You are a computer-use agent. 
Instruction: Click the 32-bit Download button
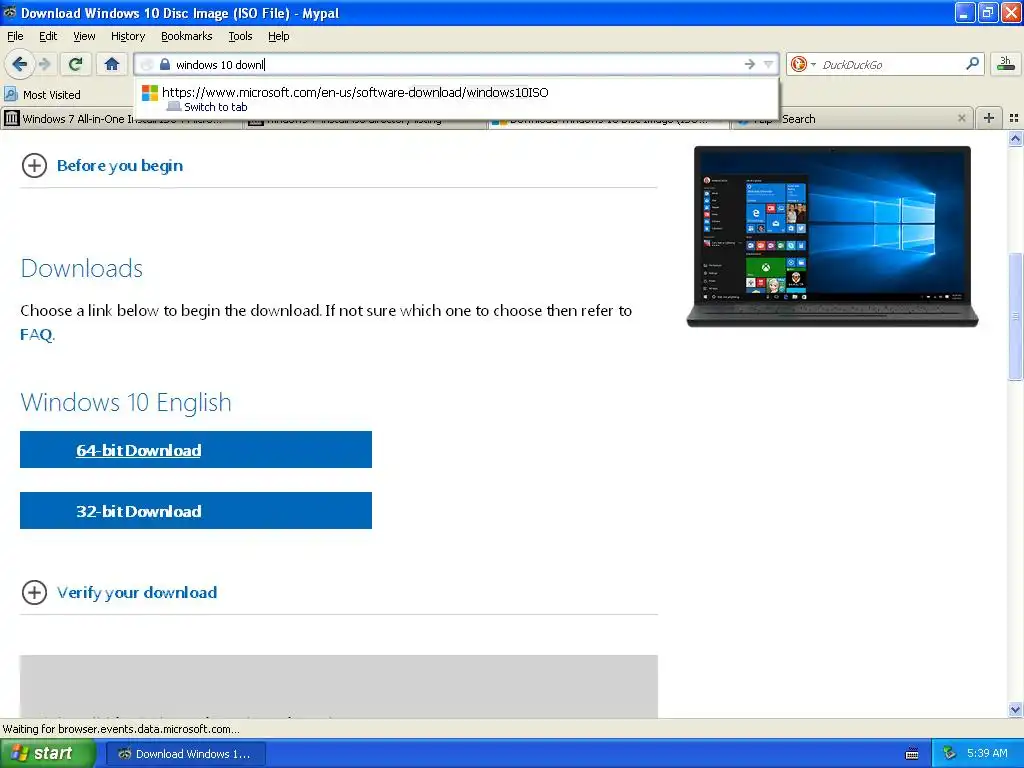pyautogui.click(x=196, y=510)
